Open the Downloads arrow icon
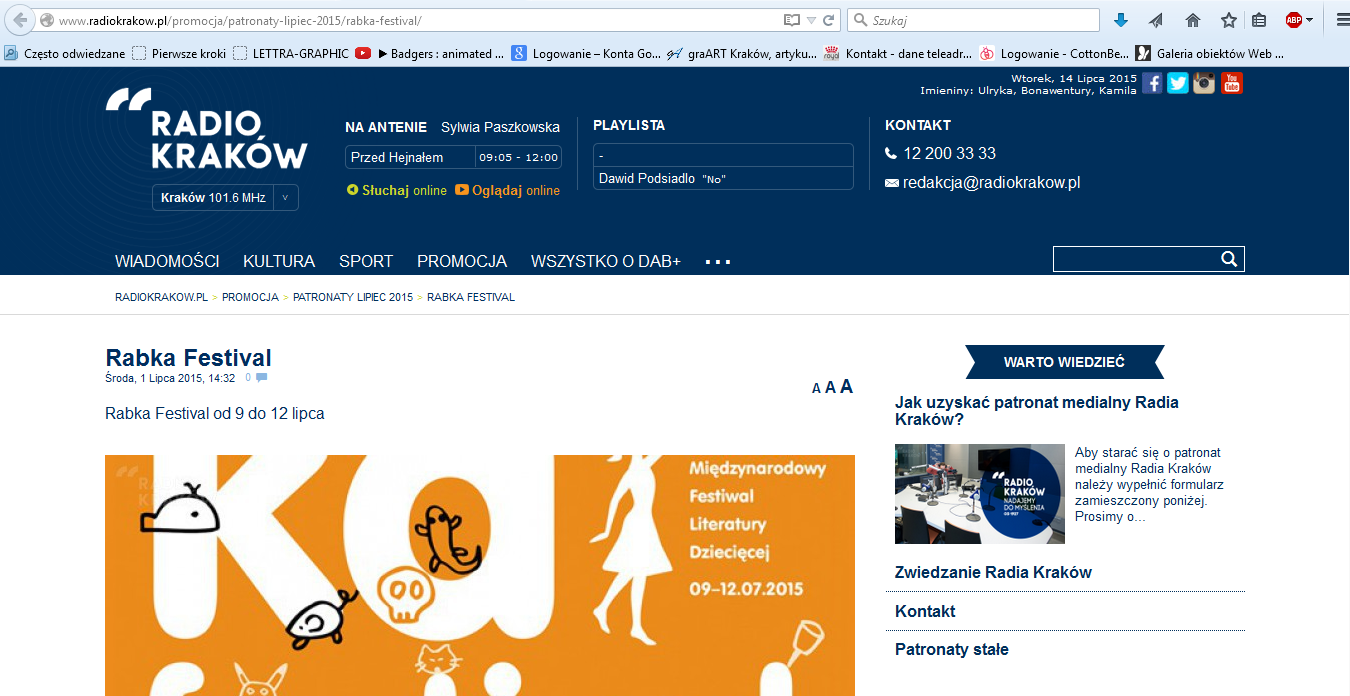Screen dimensions: 1350x696 [x=1121, y=20]
